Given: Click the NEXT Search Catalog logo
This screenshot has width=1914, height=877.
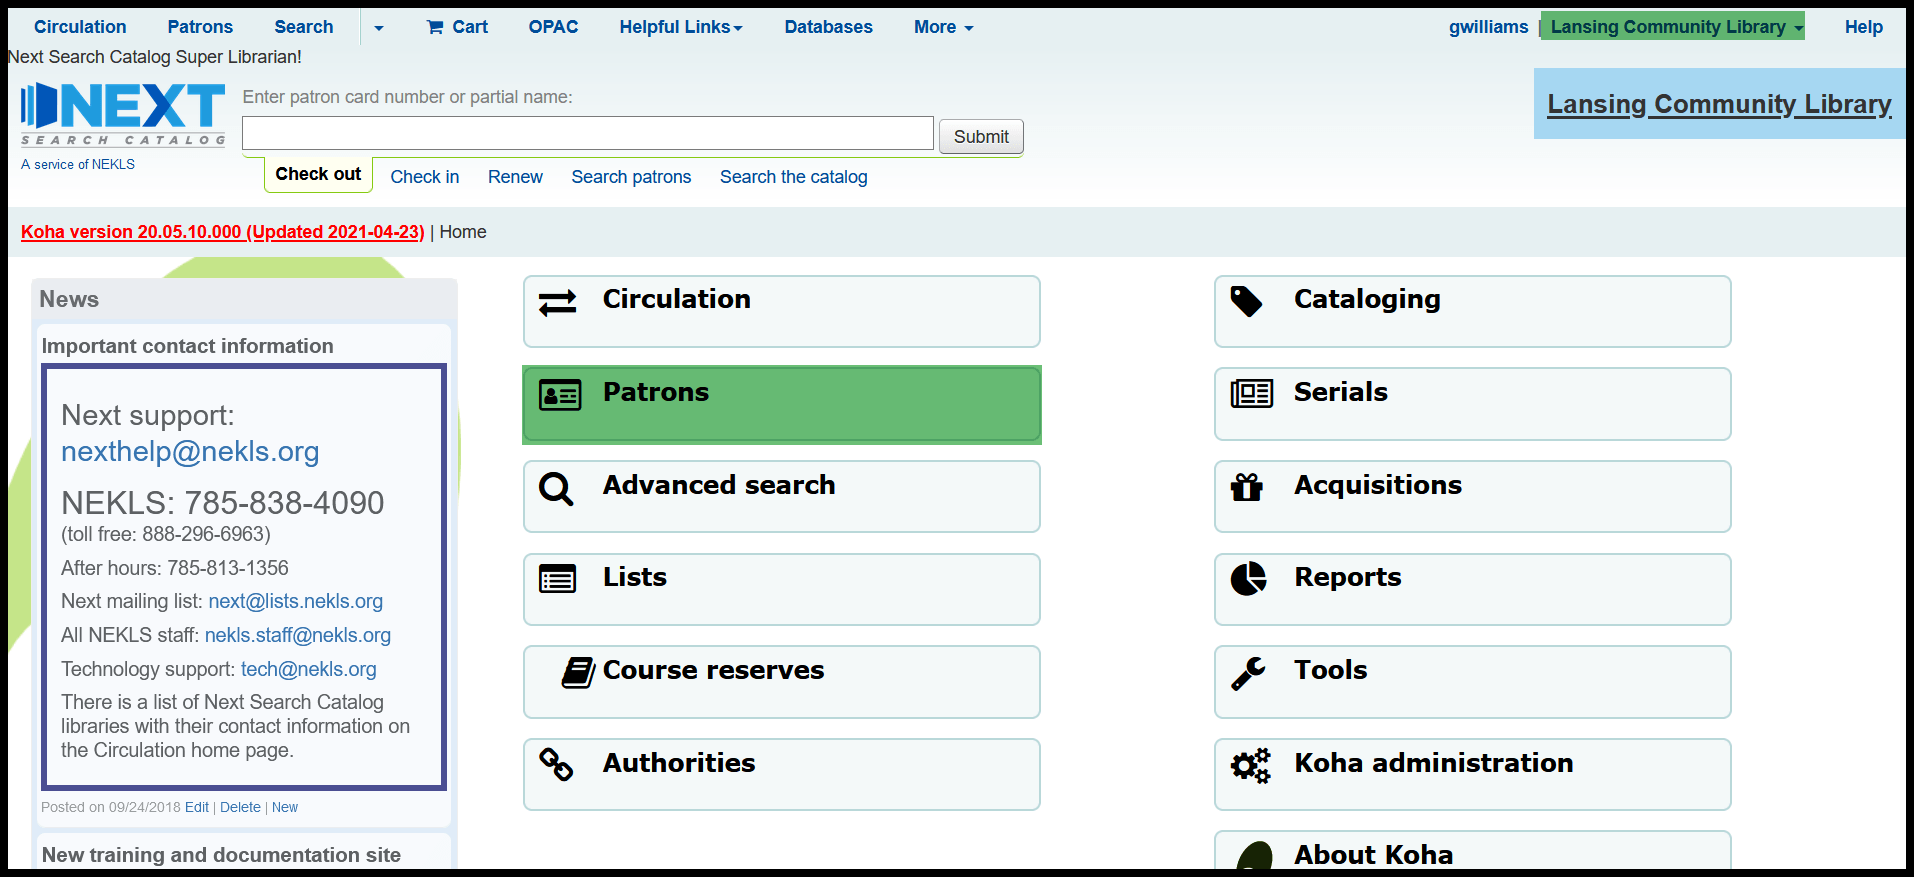Looking at the screenshot, I should pos(123,113).
